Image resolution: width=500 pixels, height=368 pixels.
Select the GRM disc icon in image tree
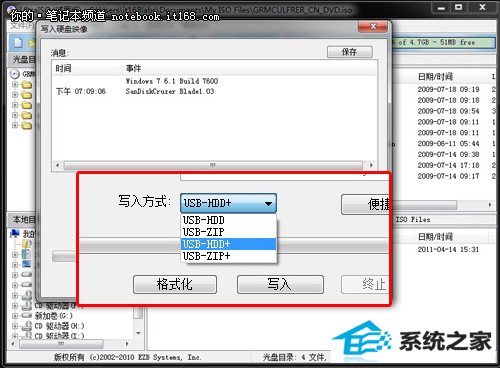pyautogui.click(x=15, y=74)
